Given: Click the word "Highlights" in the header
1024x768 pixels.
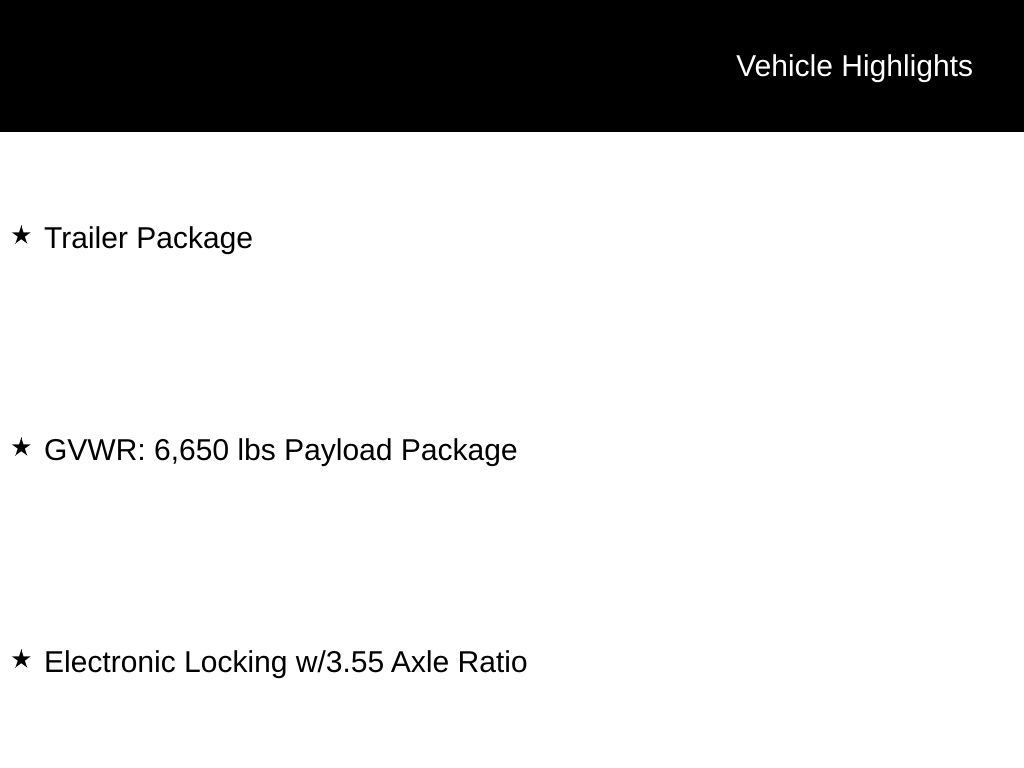Looking at the screenshot, I should tap(907, 66).
